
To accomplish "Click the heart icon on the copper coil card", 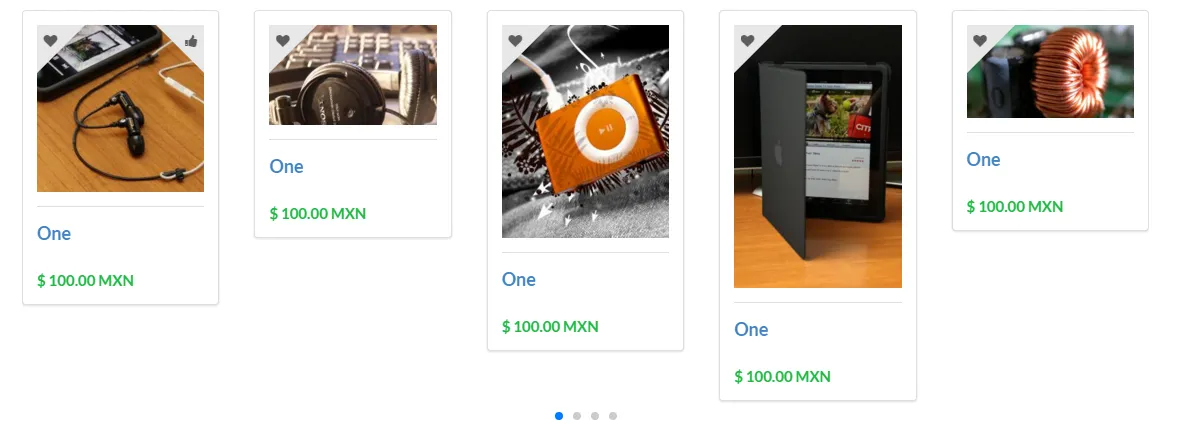I will (980, 41).
